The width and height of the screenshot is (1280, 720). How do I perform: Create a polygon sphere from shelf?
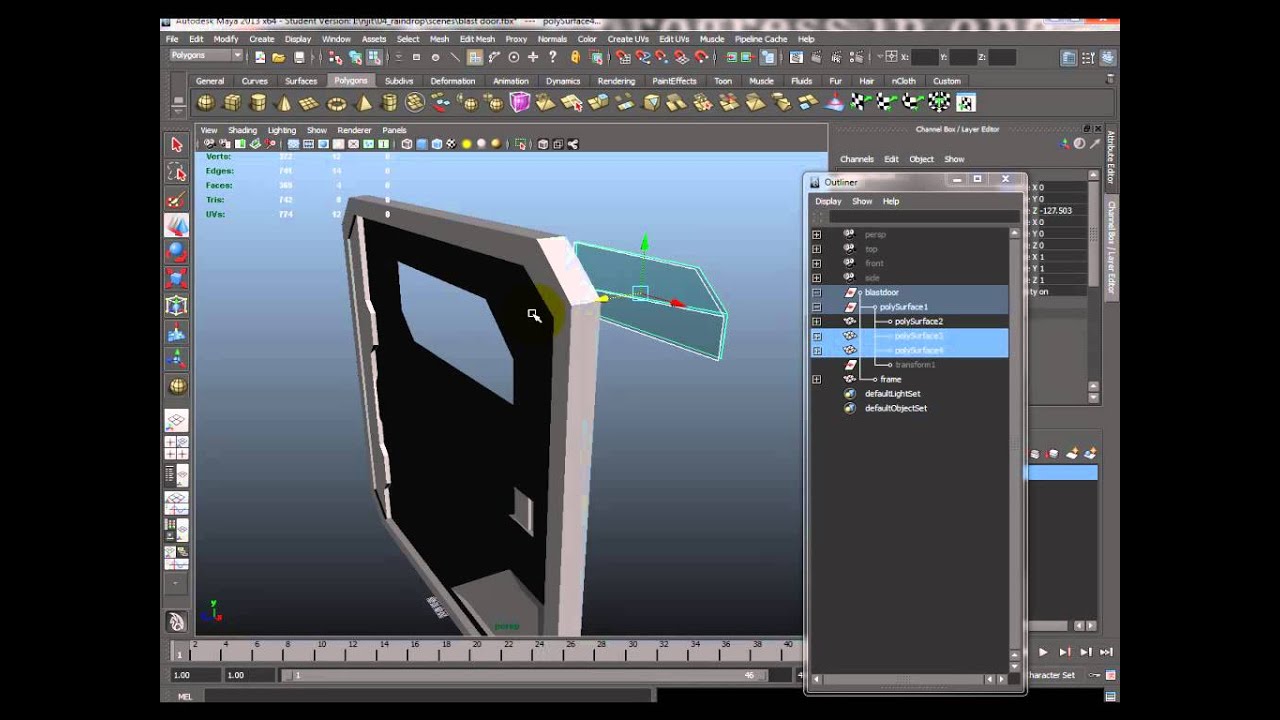click(x=206, y=102)
